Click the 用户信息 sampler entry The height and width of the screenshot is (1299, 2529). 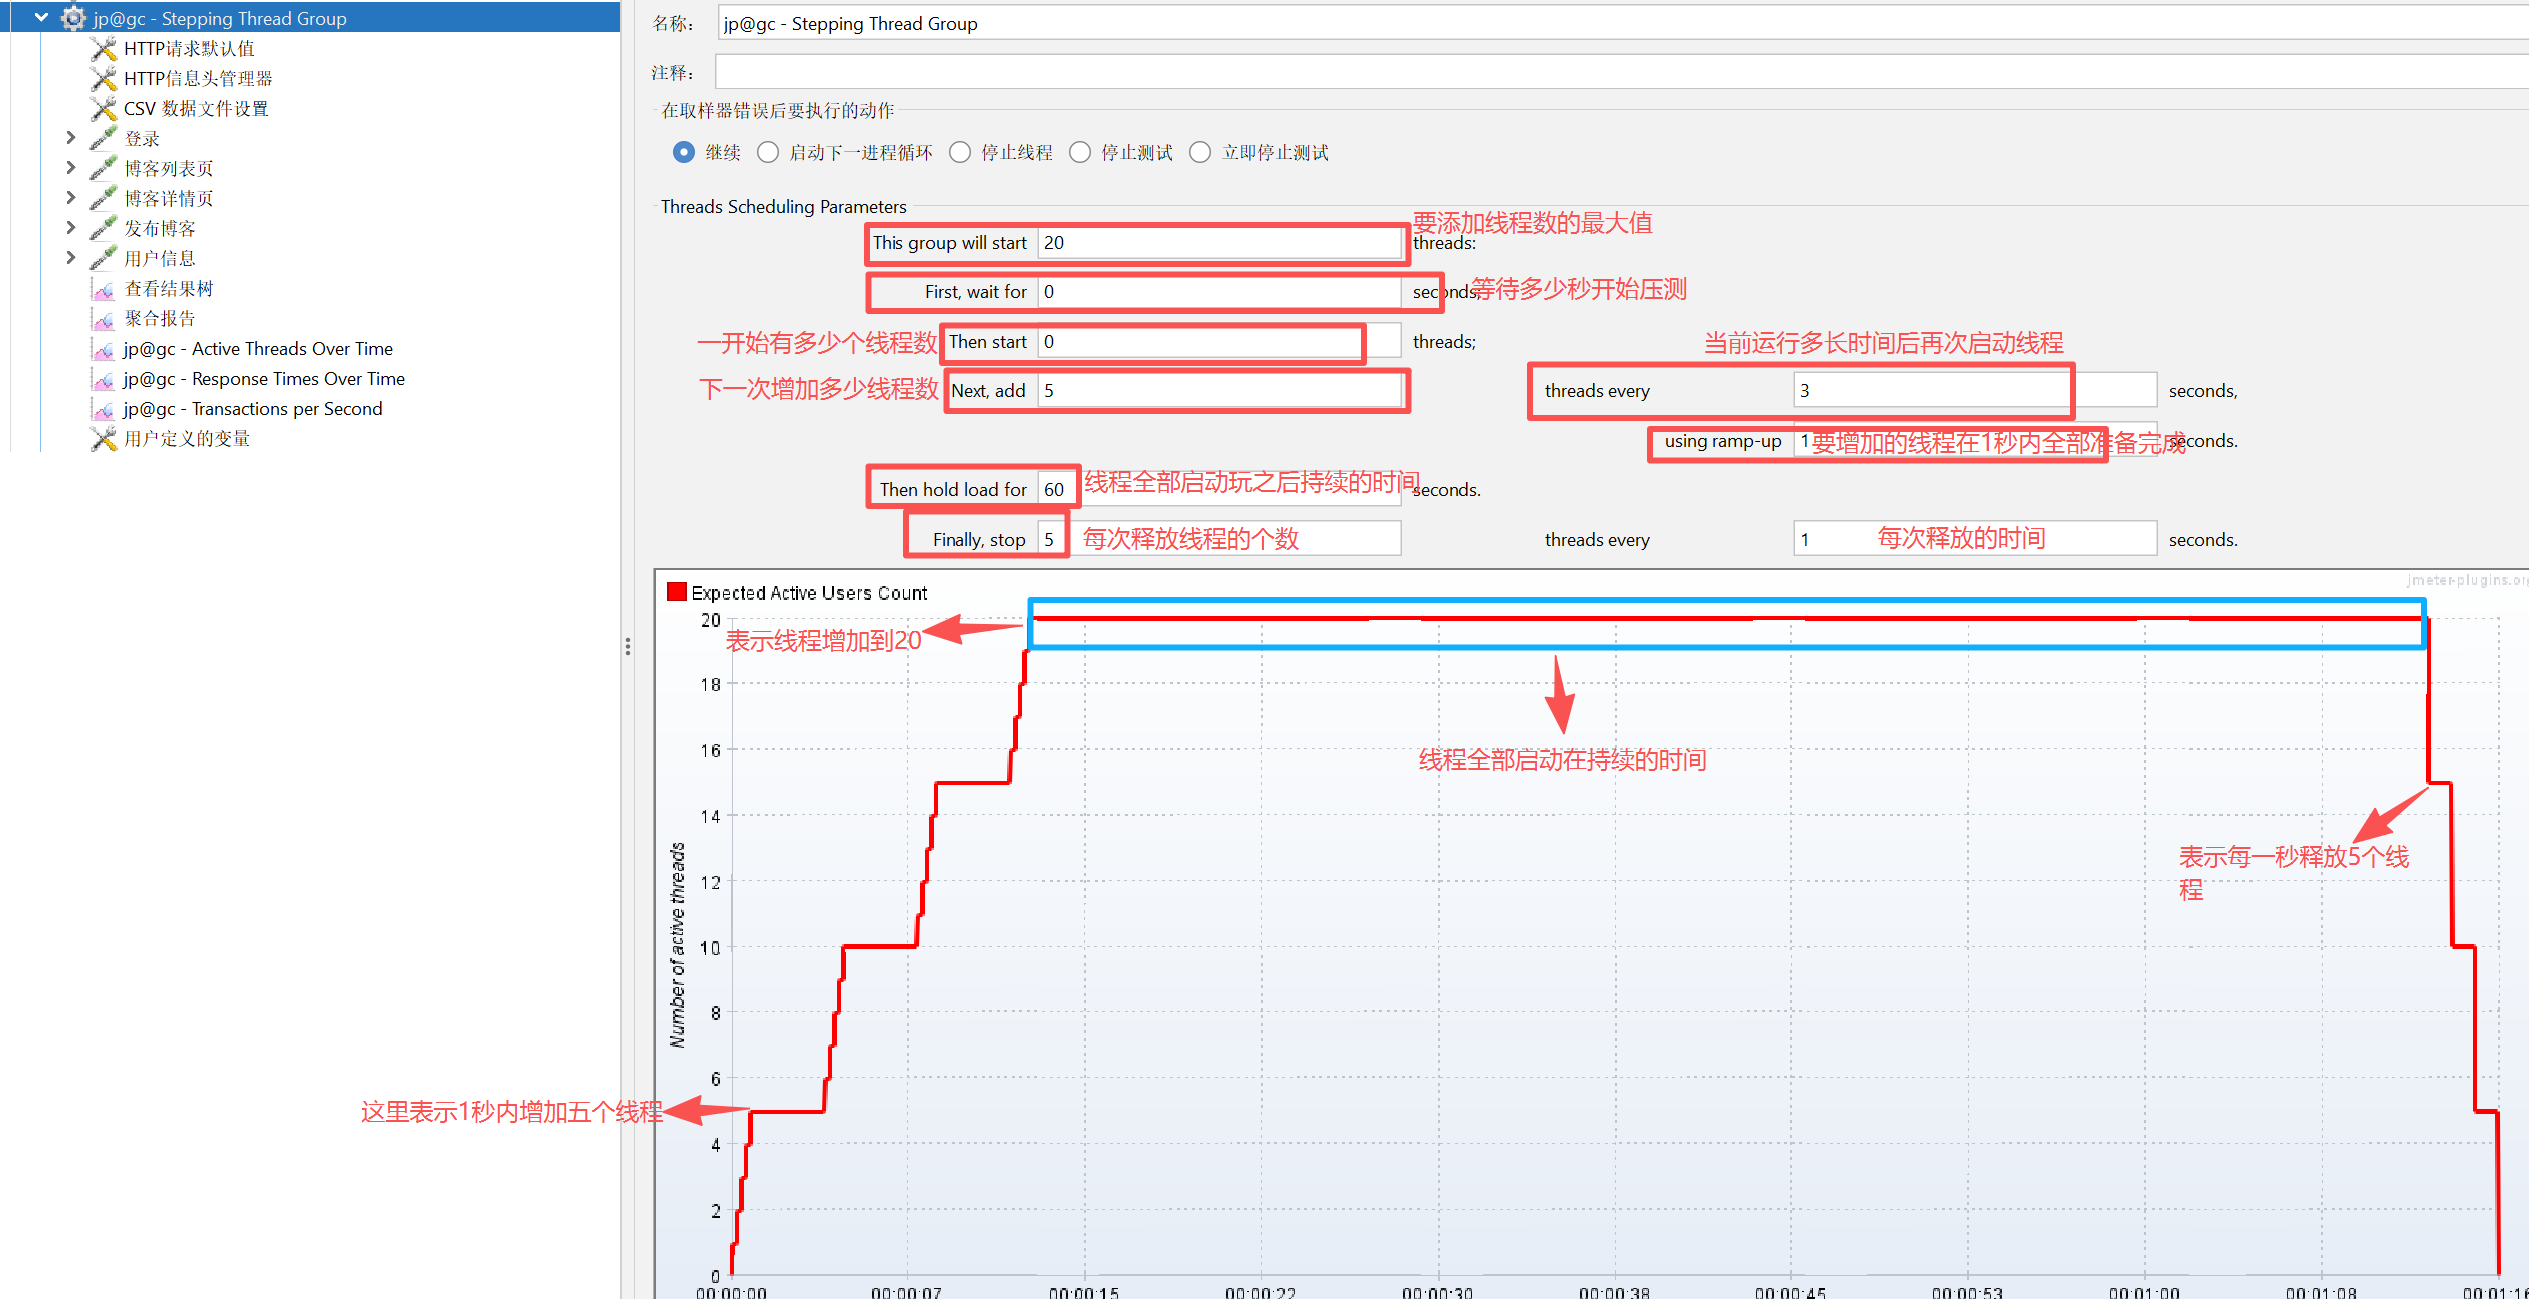click(x=159, y=258)
